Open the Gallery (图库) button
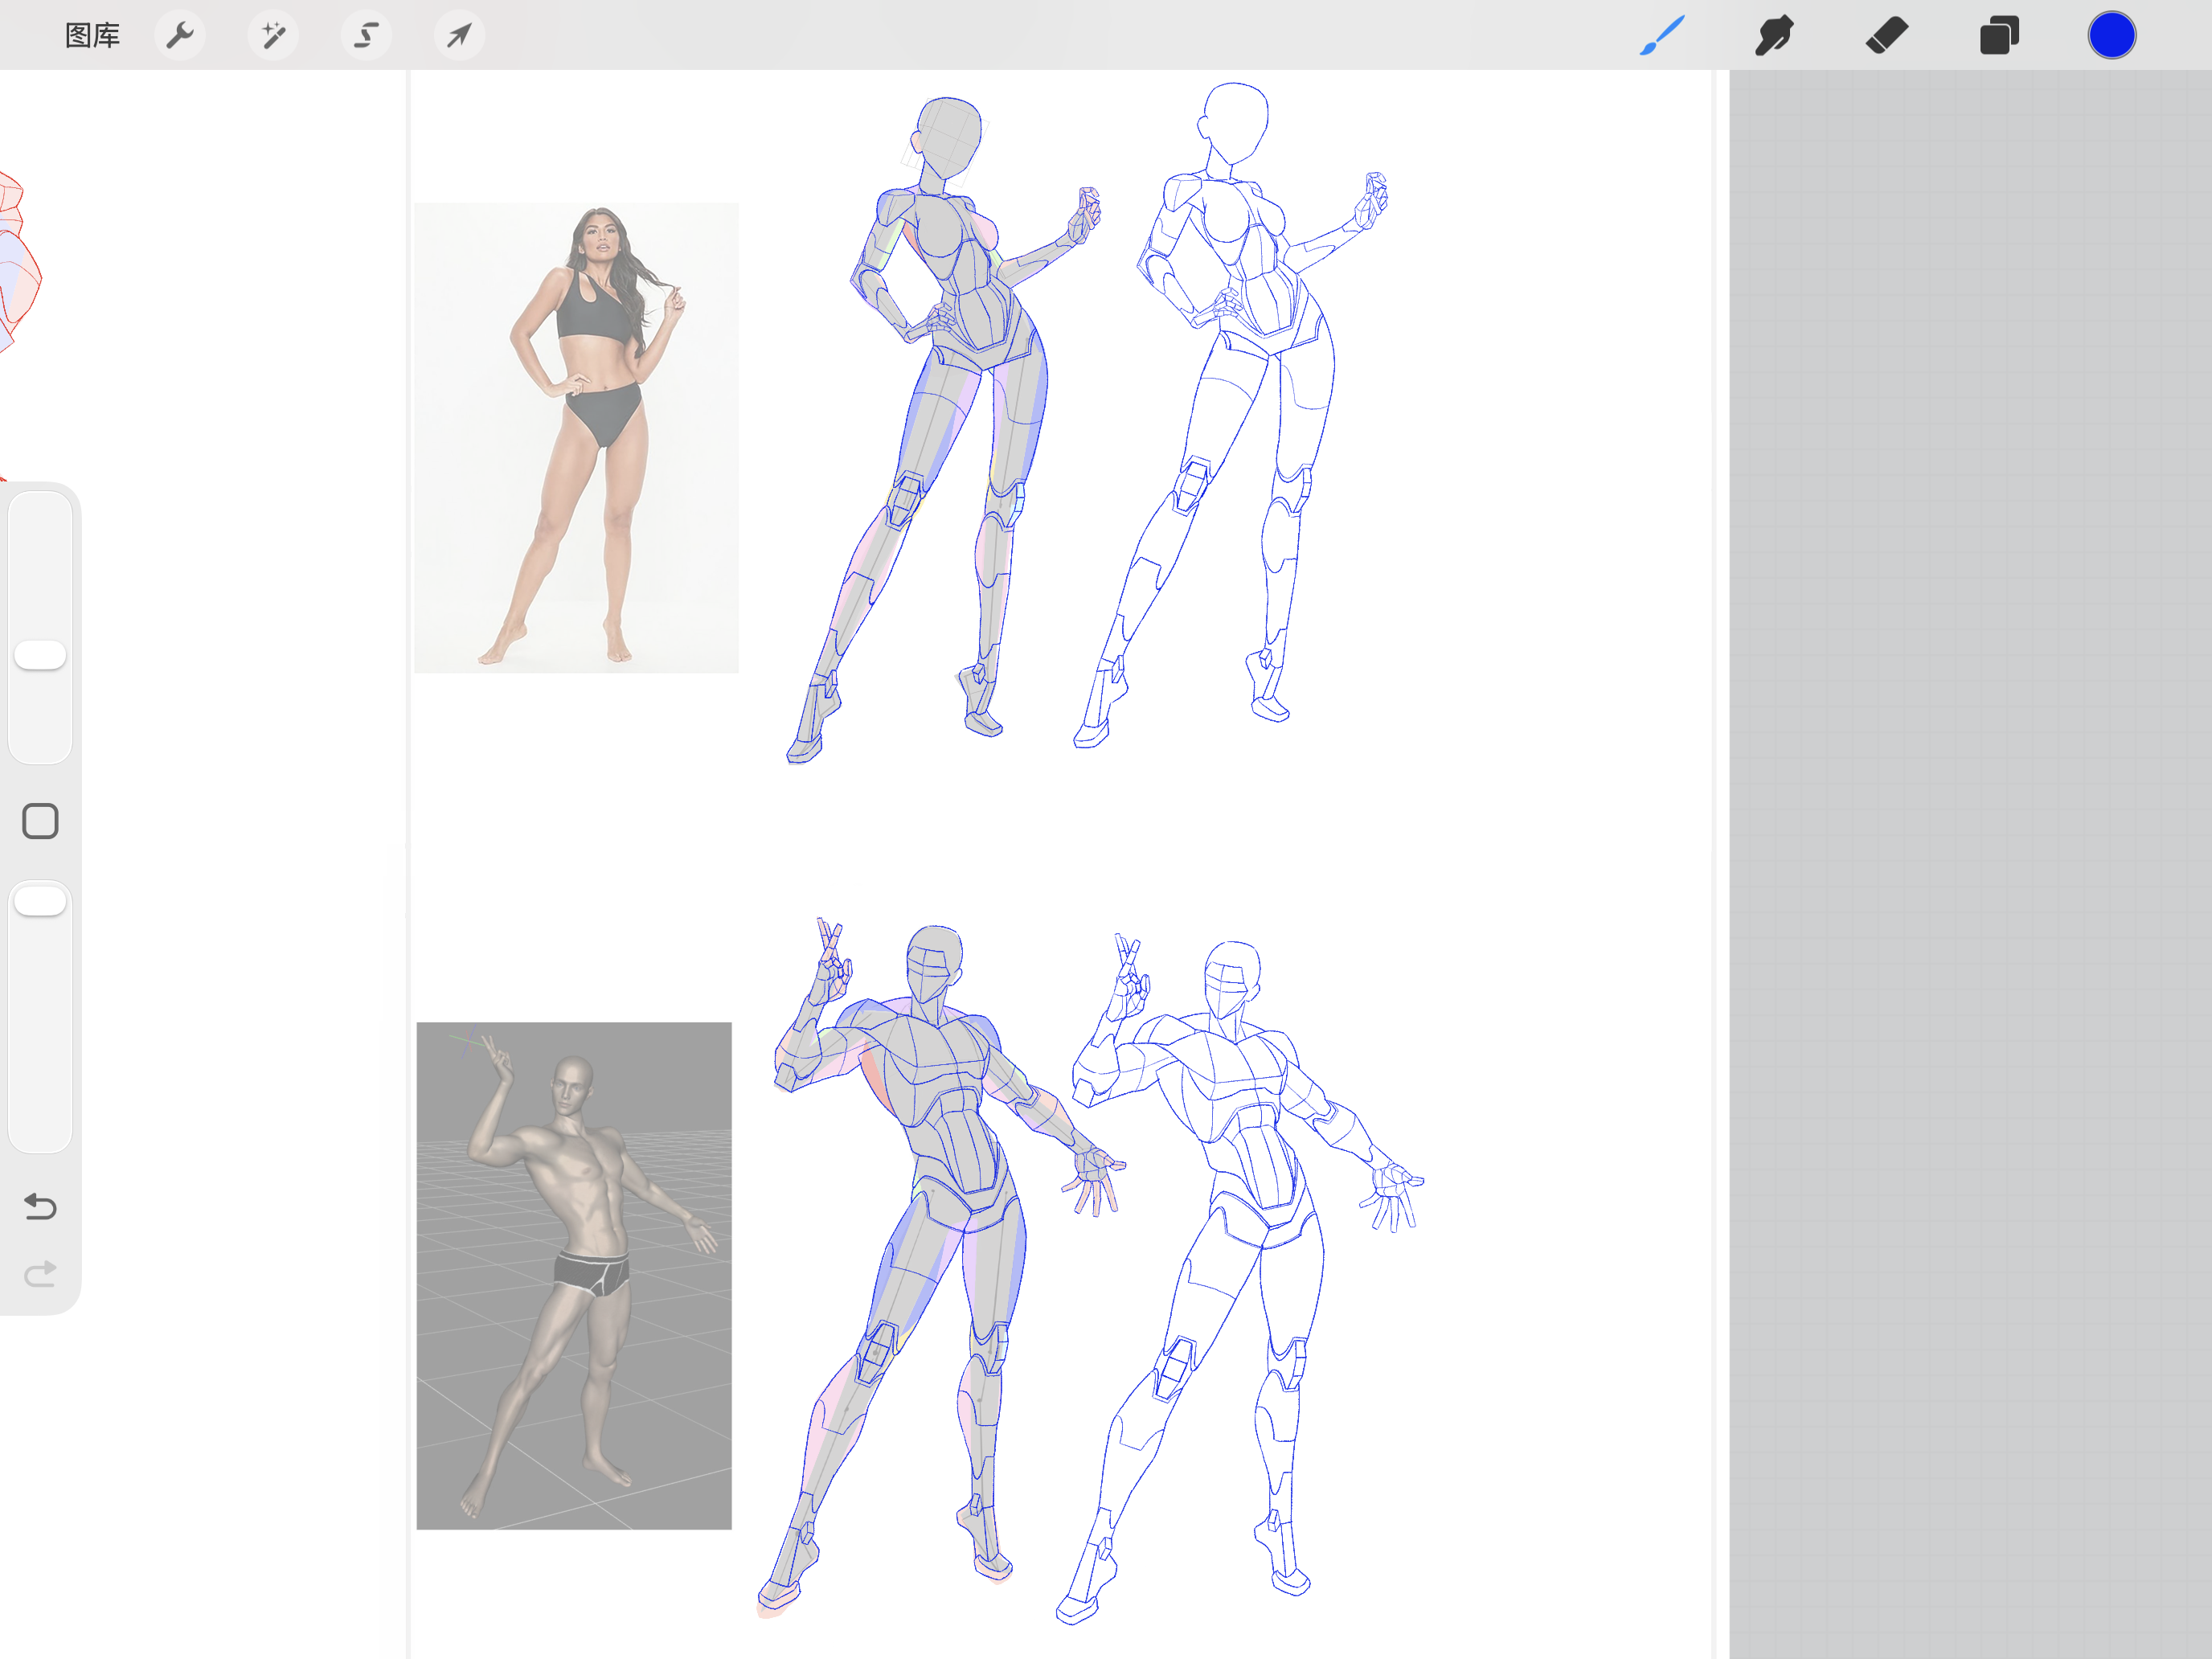The height and width of the screenshot is (1659, 2212). (x=92, y=36)
